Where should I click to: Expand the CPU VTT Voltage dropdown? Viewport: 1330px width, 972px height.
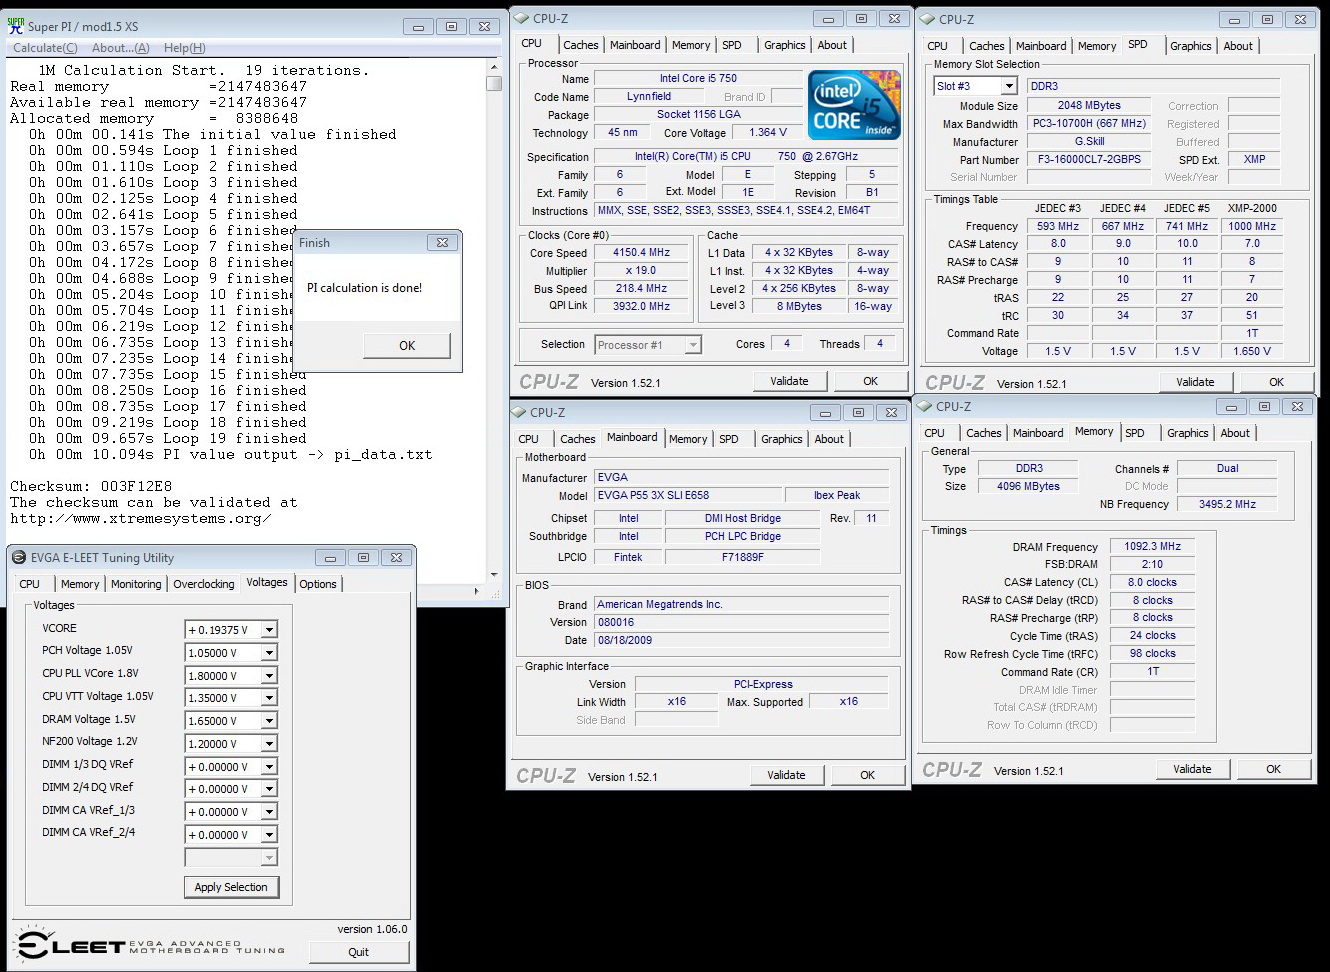[268, 698]
